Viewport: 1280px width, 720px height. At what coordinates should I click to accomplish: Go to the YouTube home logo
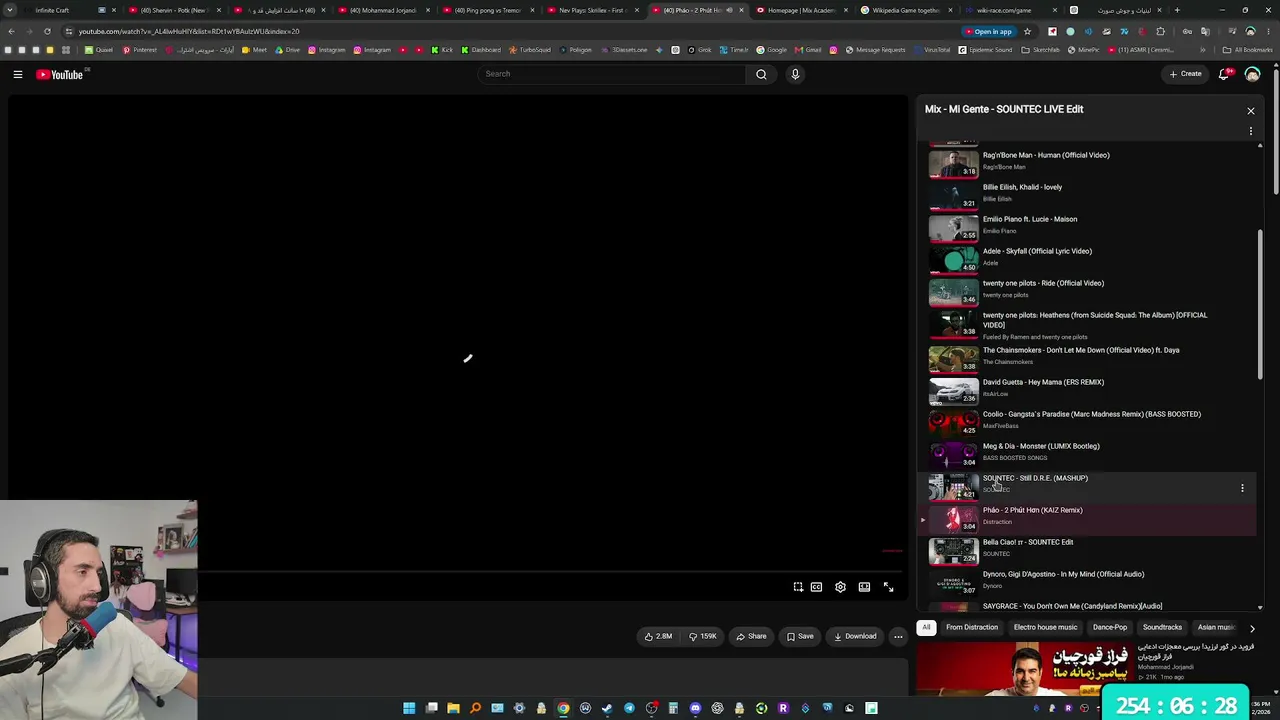(x=60, y=74)
